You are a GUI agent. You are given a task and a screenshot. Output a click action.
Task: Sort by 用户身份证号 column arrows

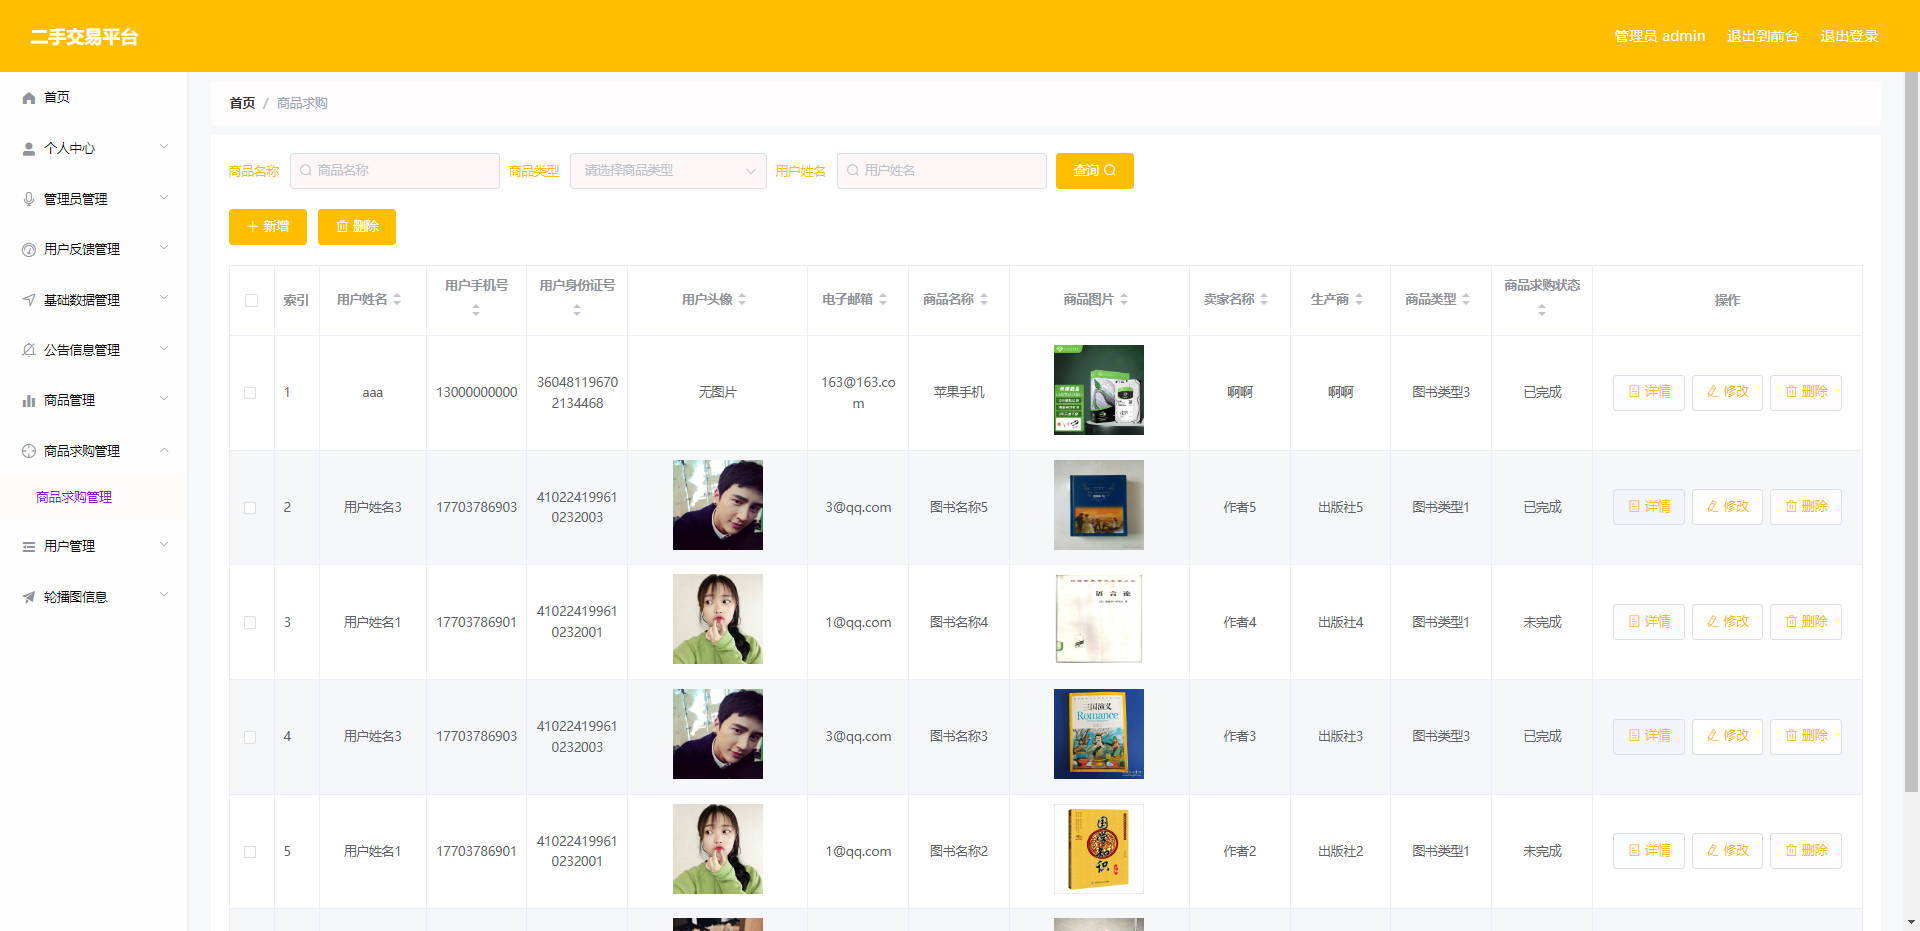[x=577, y=311]
